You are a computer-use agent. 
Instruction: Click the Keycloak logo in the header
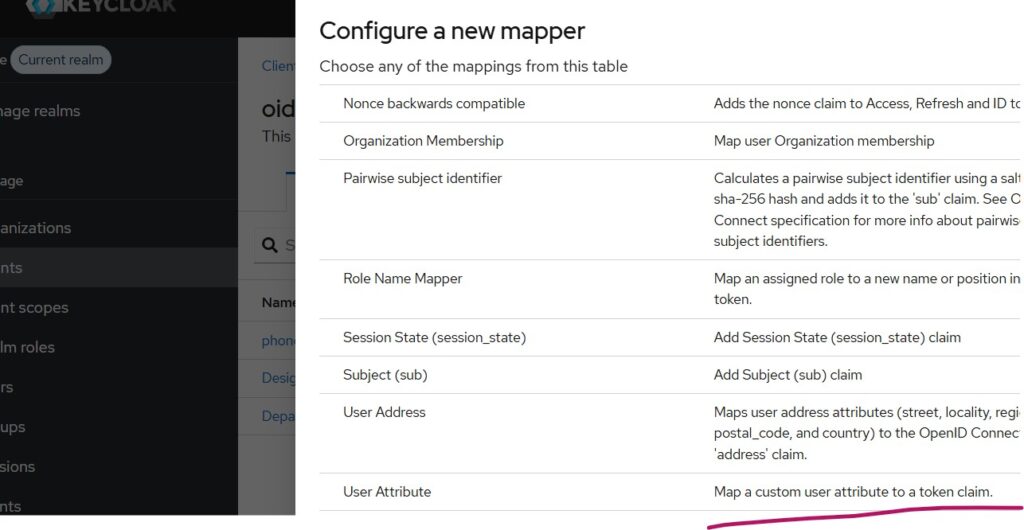coord(100,6)
